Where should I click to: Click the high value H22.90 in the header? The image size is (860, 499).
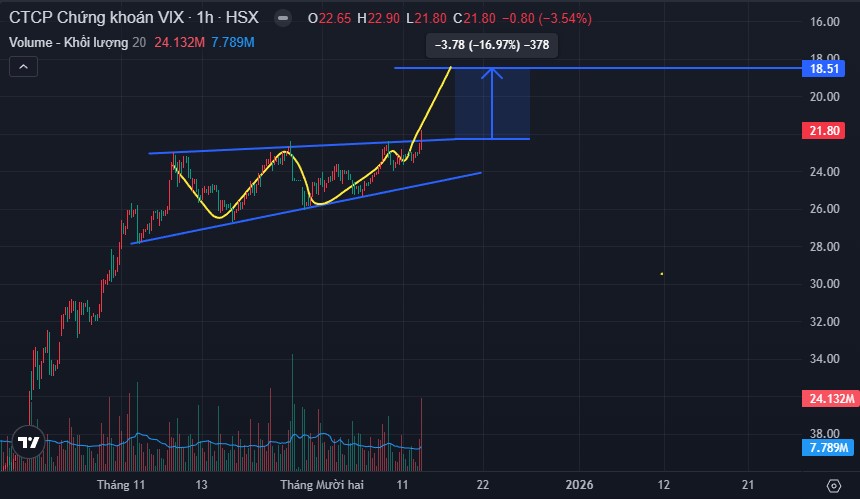tap(378, 18)
